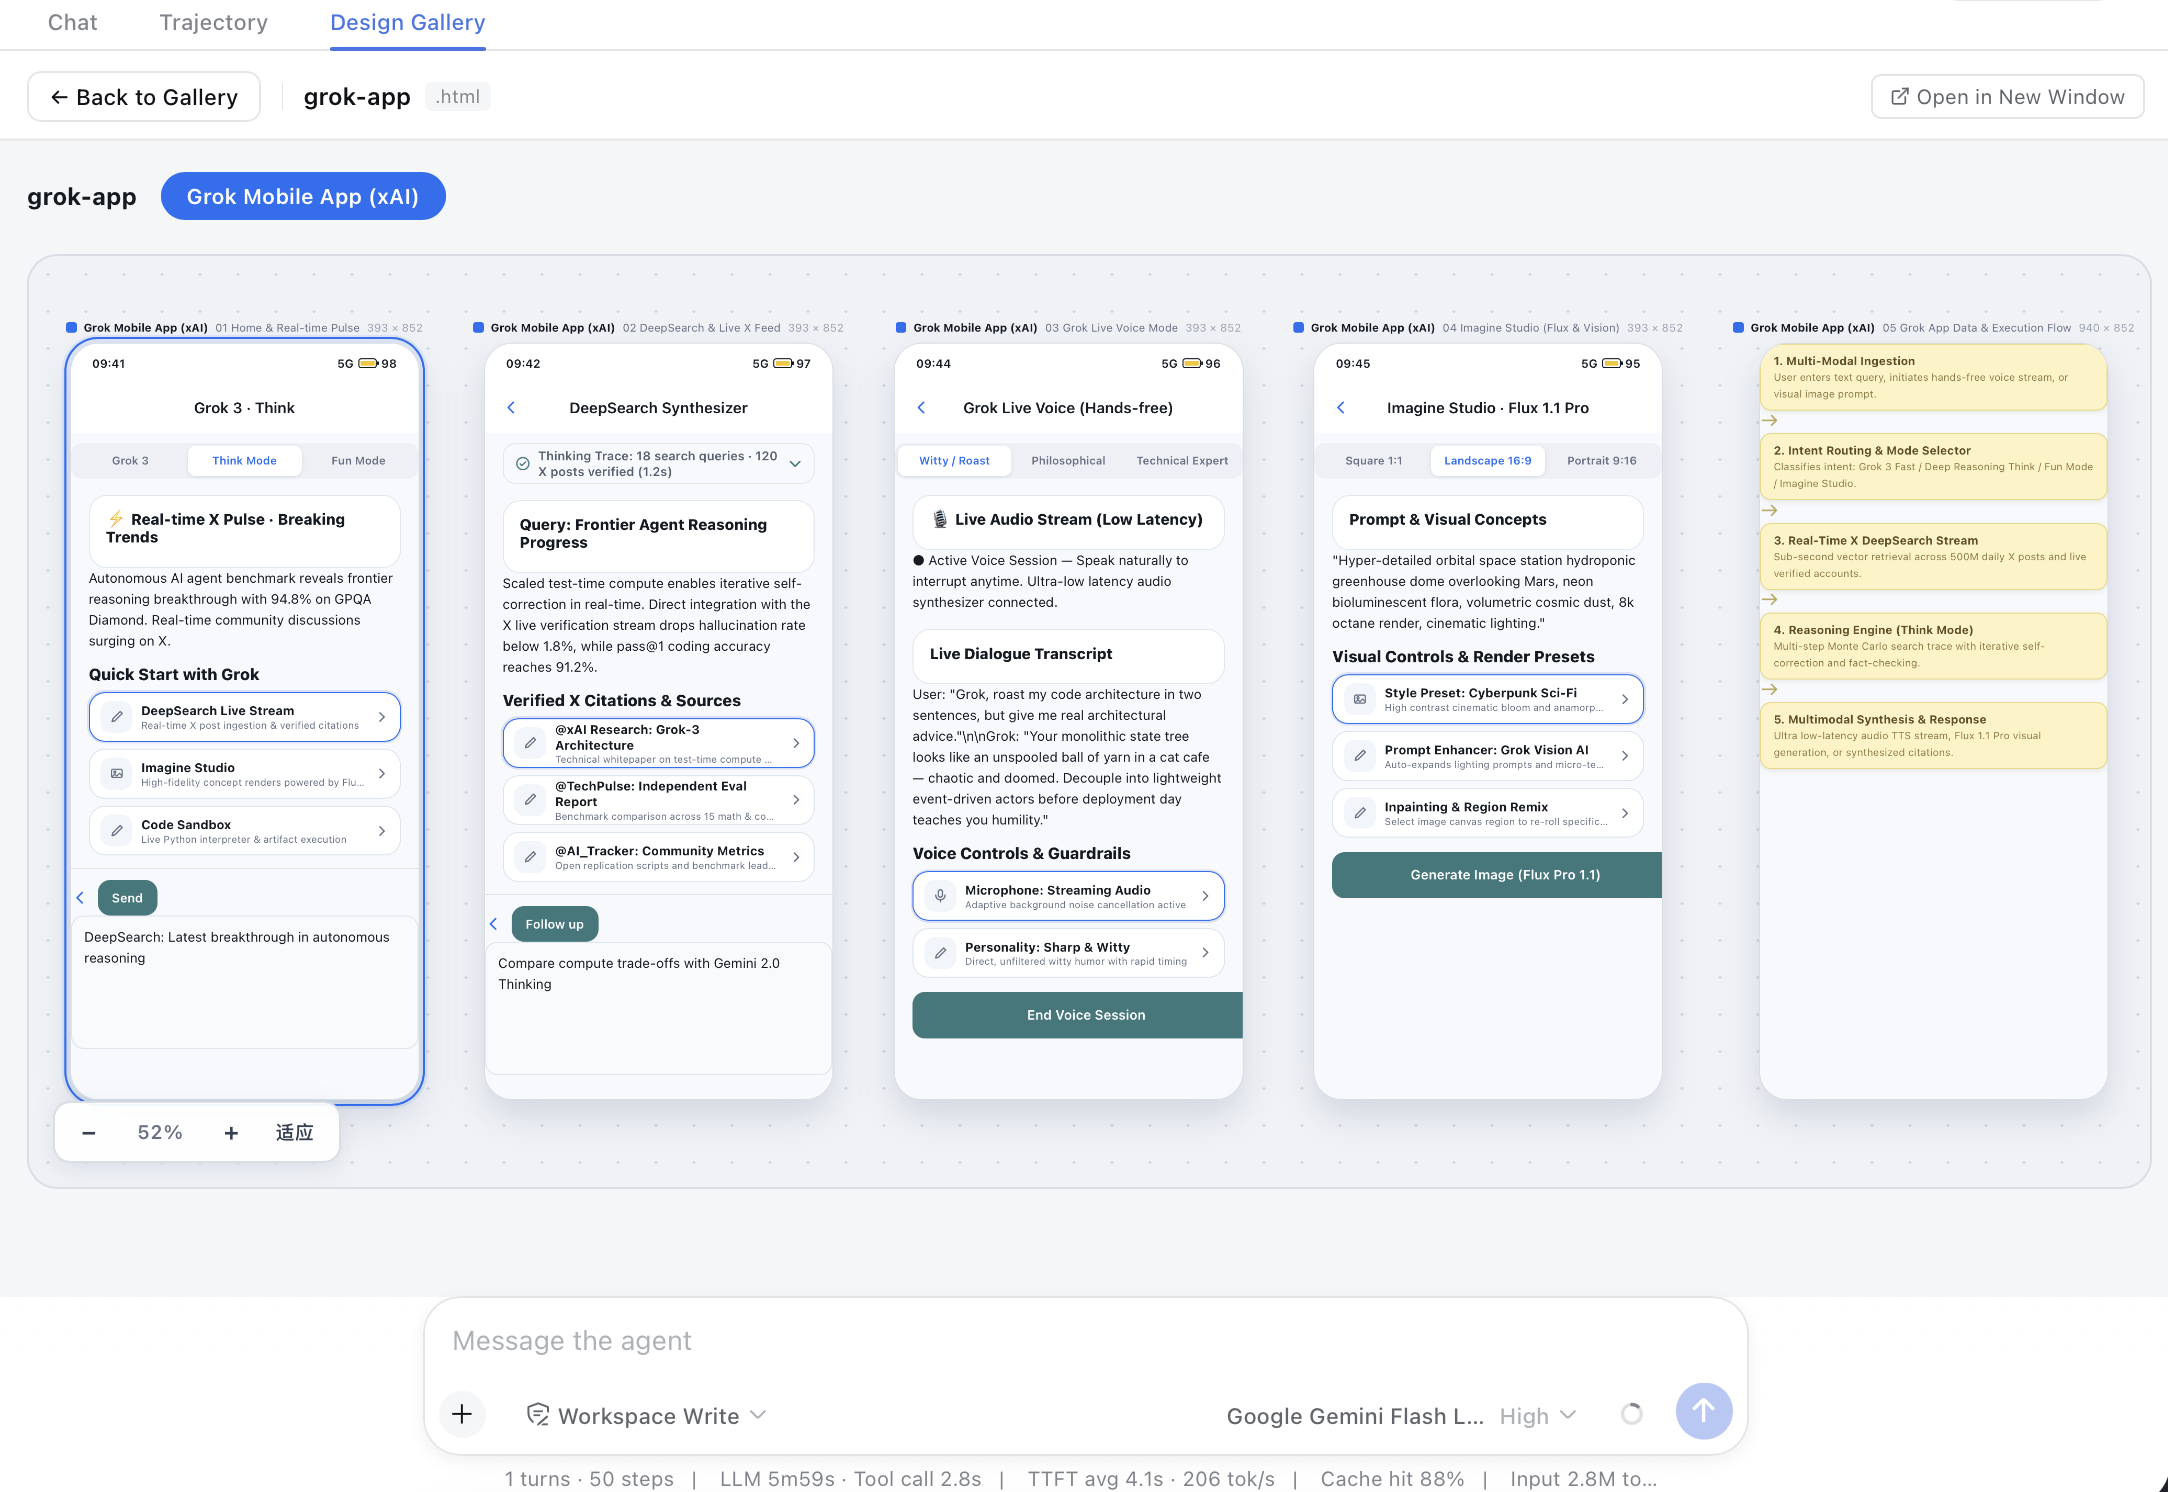Click chevron on Code Sandbox row
The width and height of the screenshot is (2168, 1492).
point(382,831)
